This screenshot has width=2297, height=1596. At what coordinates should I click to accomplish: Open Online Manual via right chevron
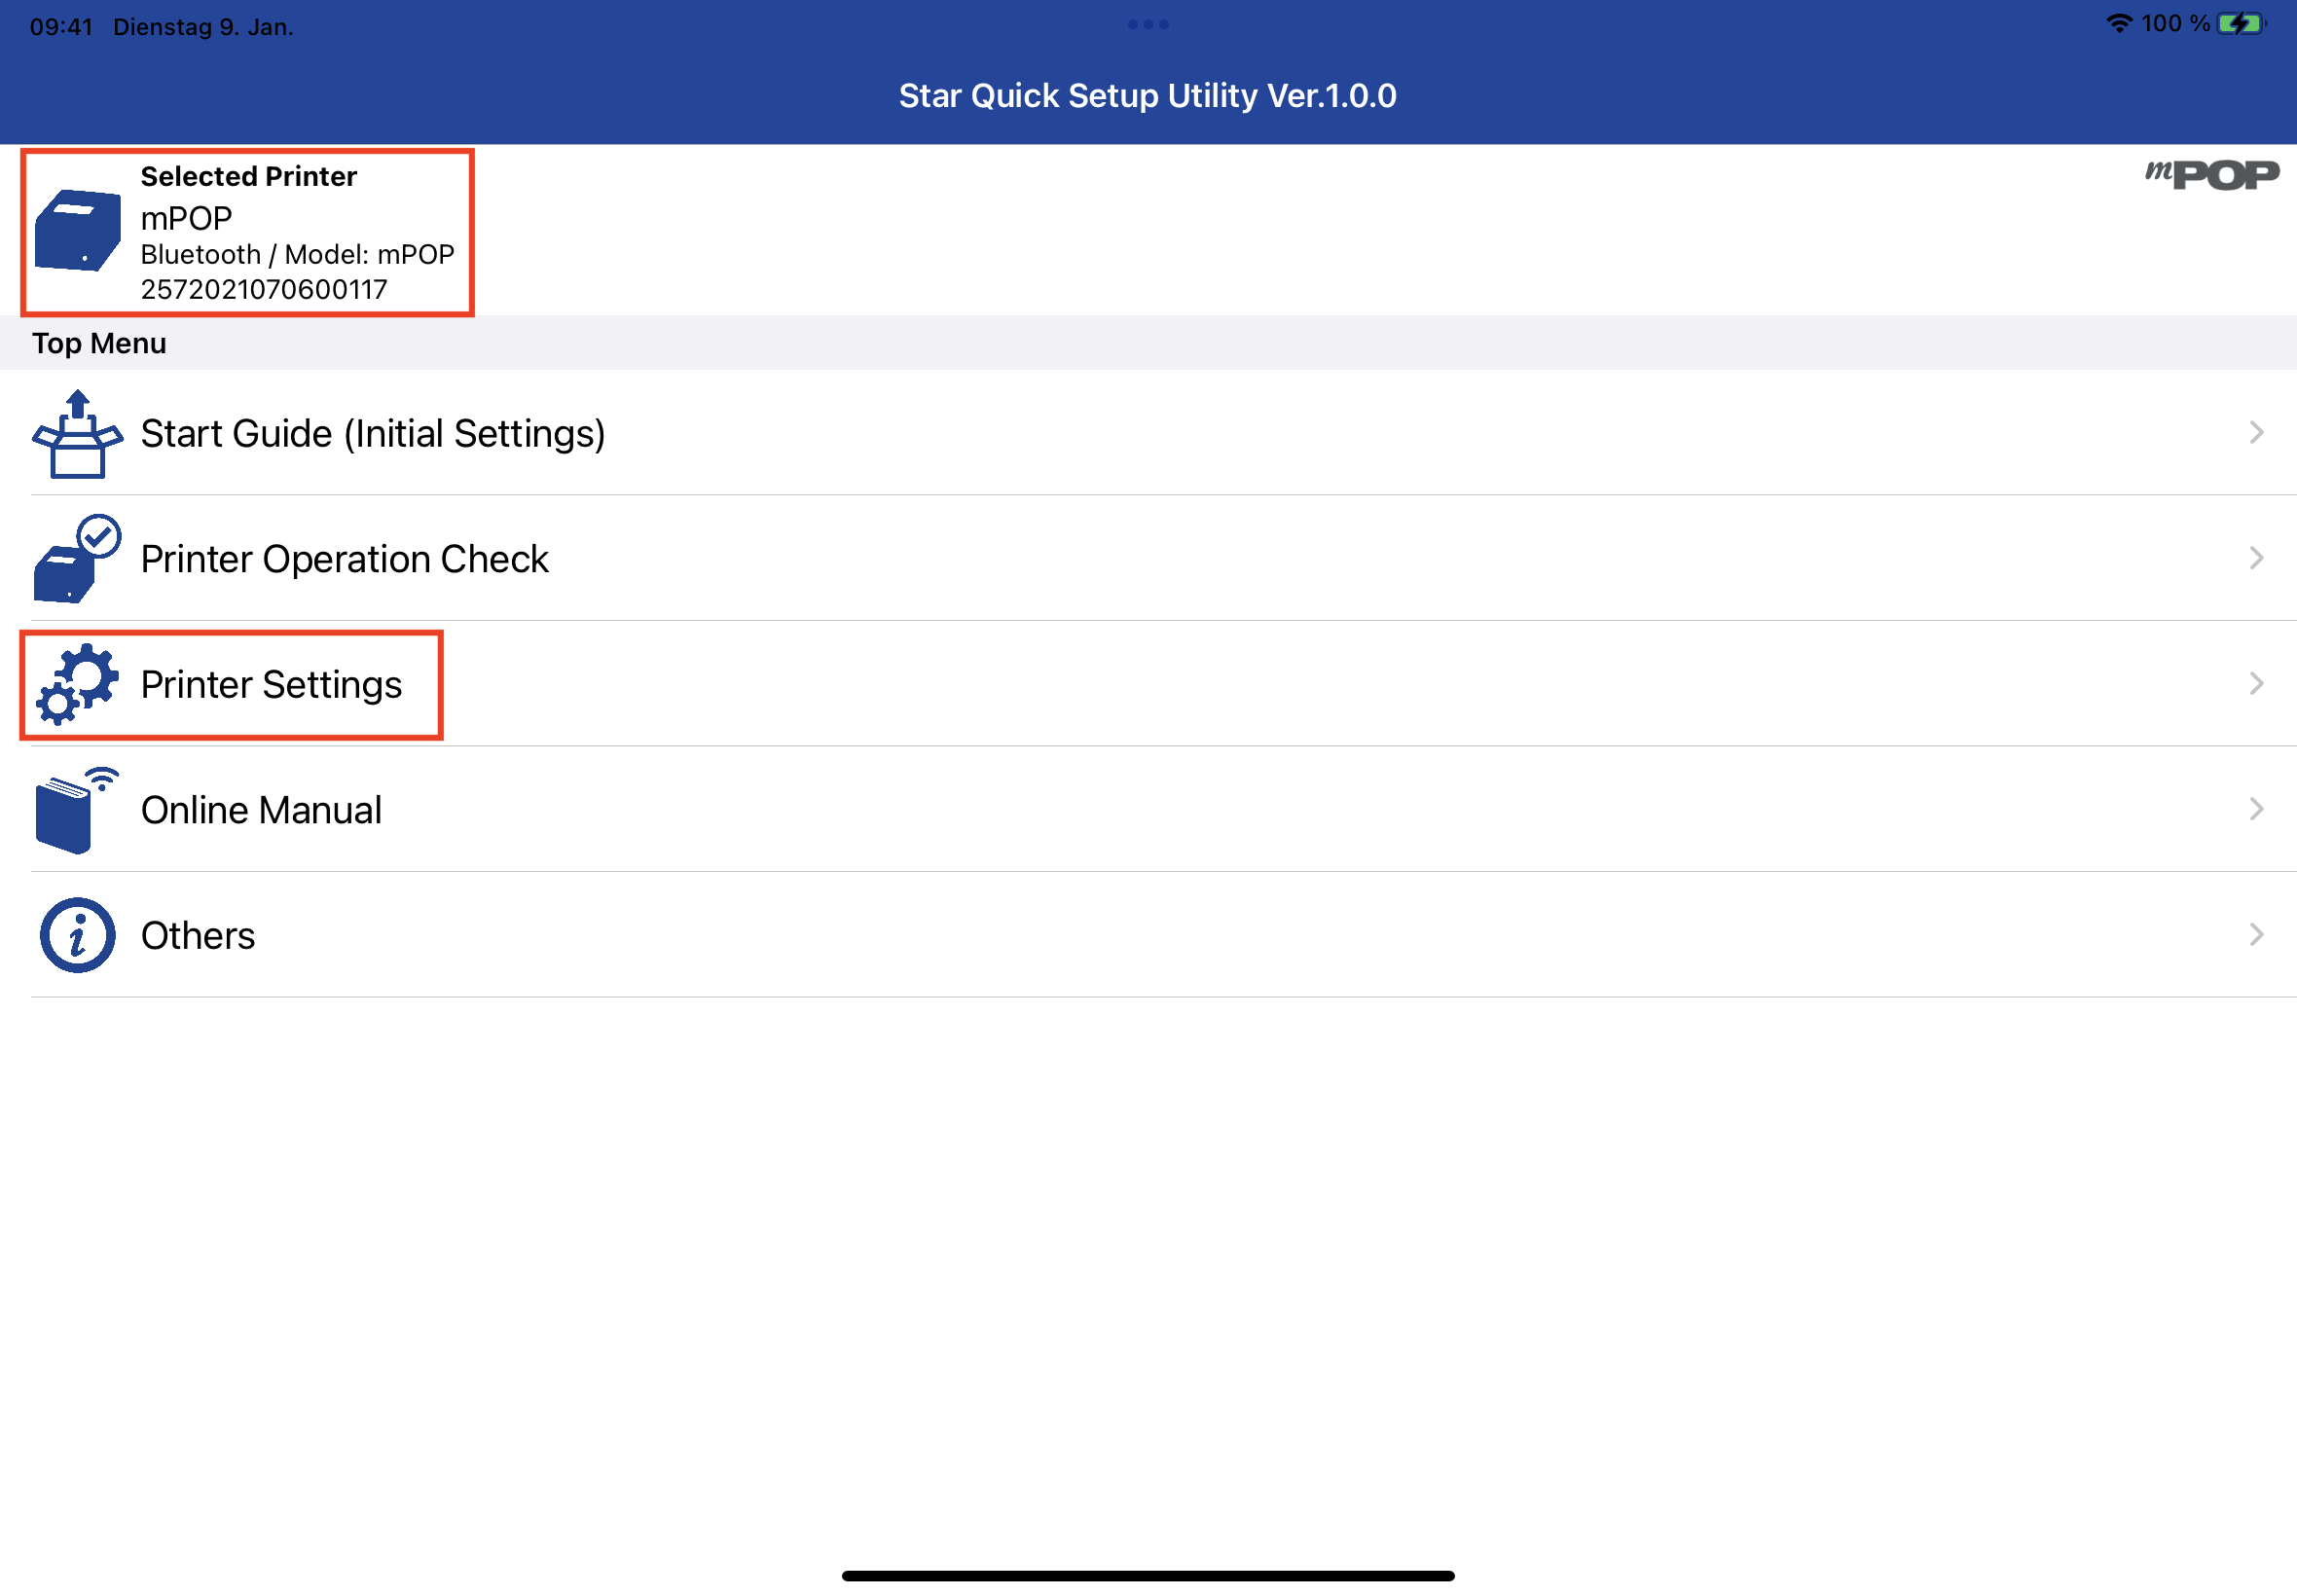2256,809
